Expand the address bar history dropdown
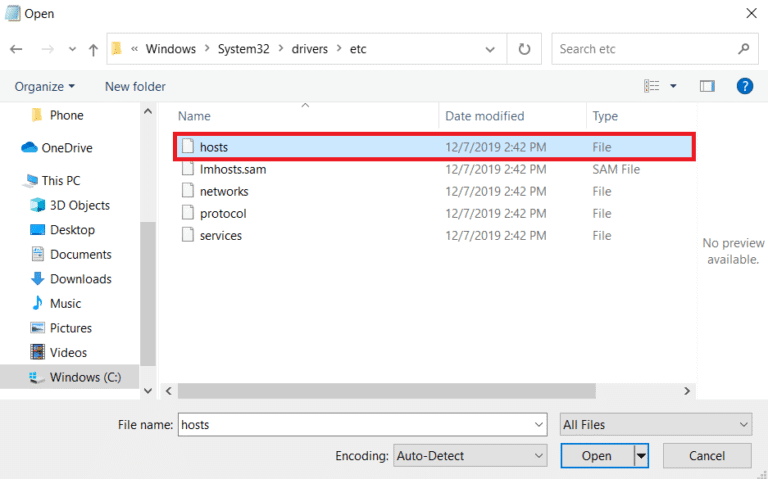This screenshot has width=768, height=479. (x=490, y=48)
